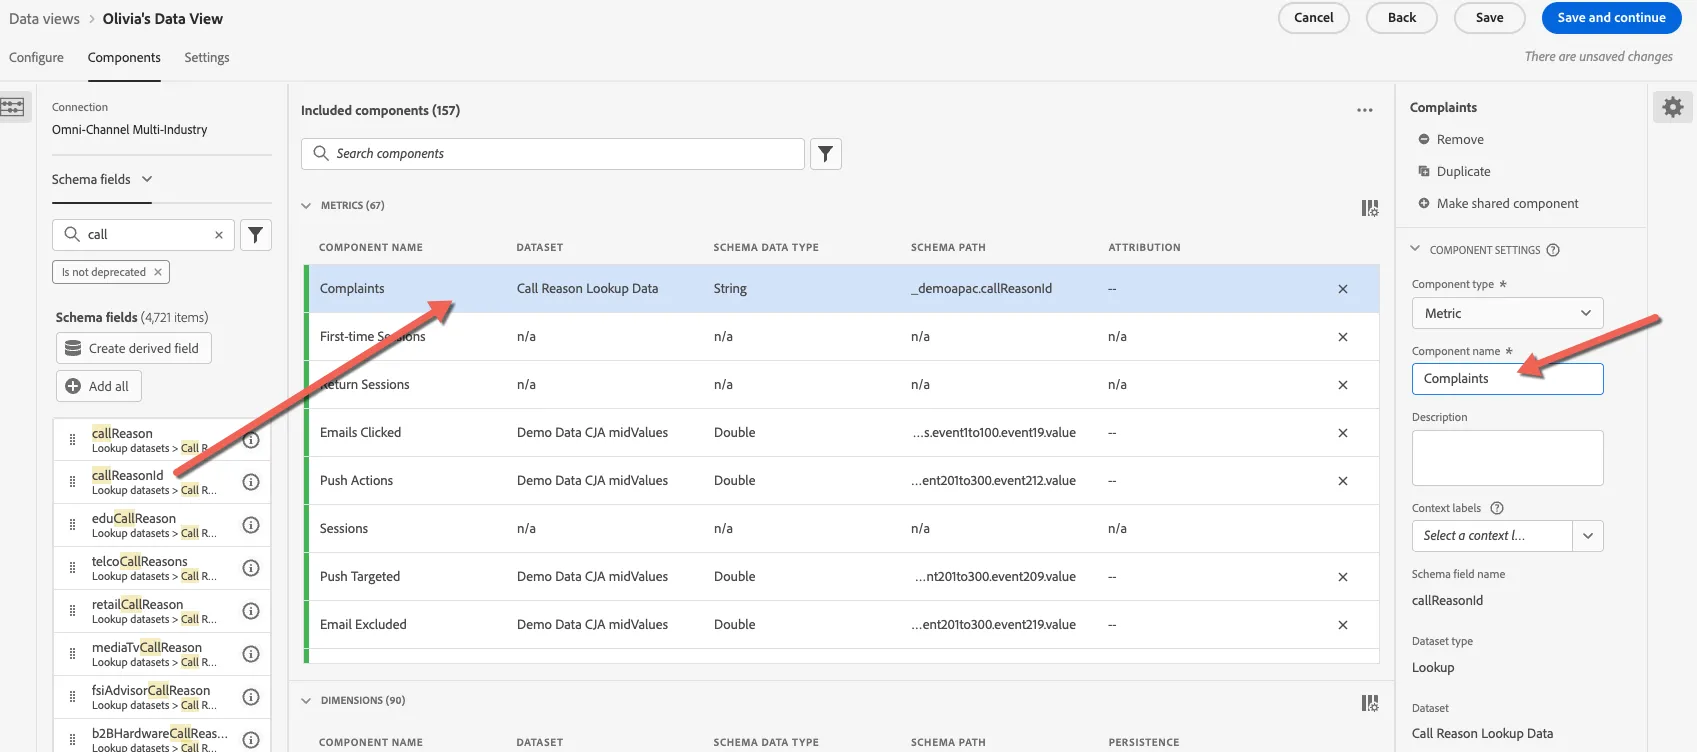Collapse the Metrics (67) section
1697x752 pixels.
306,206
